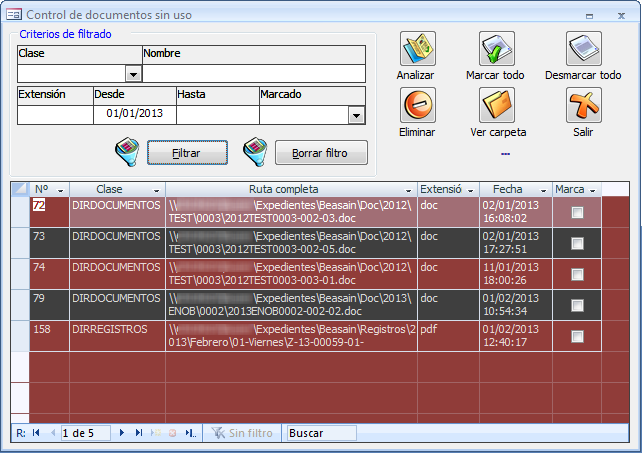Click the Borrar filtro button
This screenshot has height=453, width=642.
tap(321, 153)
